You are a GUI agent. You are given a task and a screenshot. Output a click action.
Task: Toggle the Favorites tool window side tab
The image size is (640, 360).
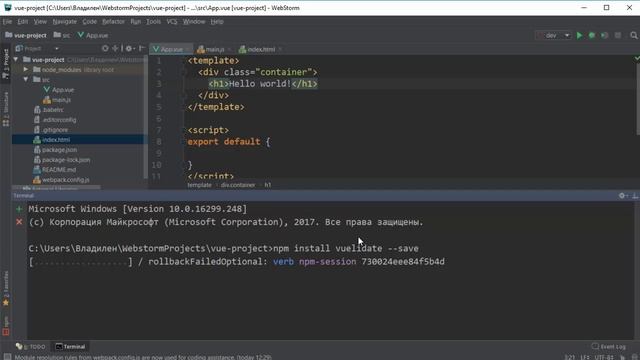6,289
